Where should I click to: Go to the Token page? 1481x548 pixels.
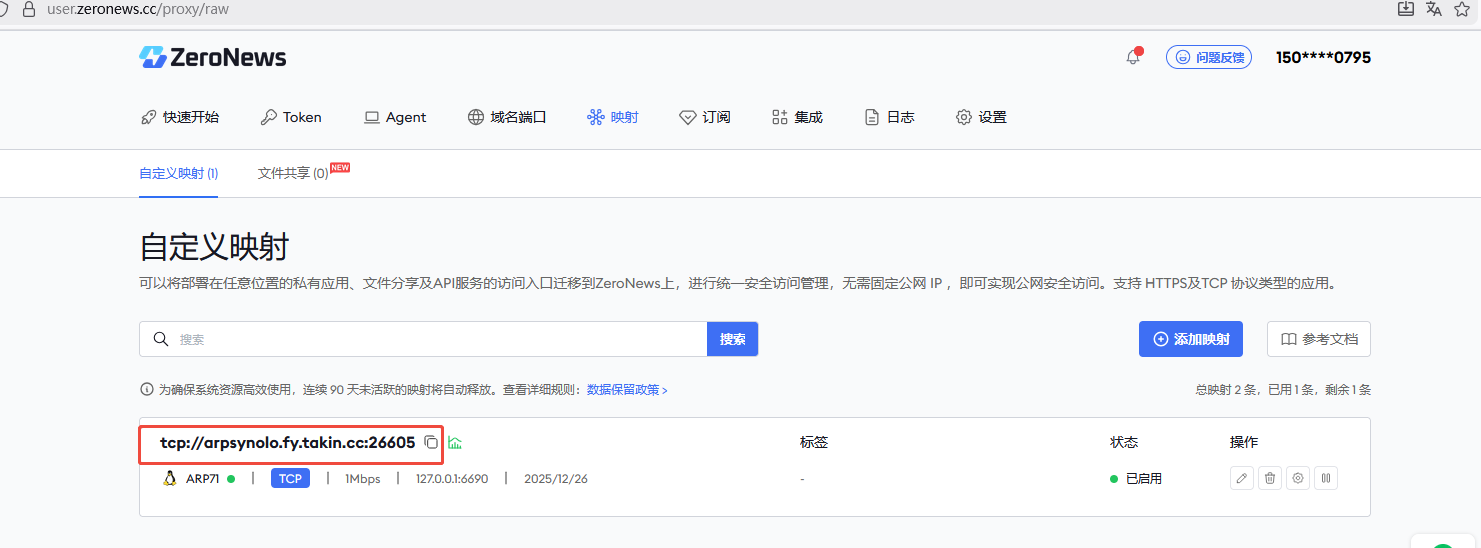tap(291, 117)
